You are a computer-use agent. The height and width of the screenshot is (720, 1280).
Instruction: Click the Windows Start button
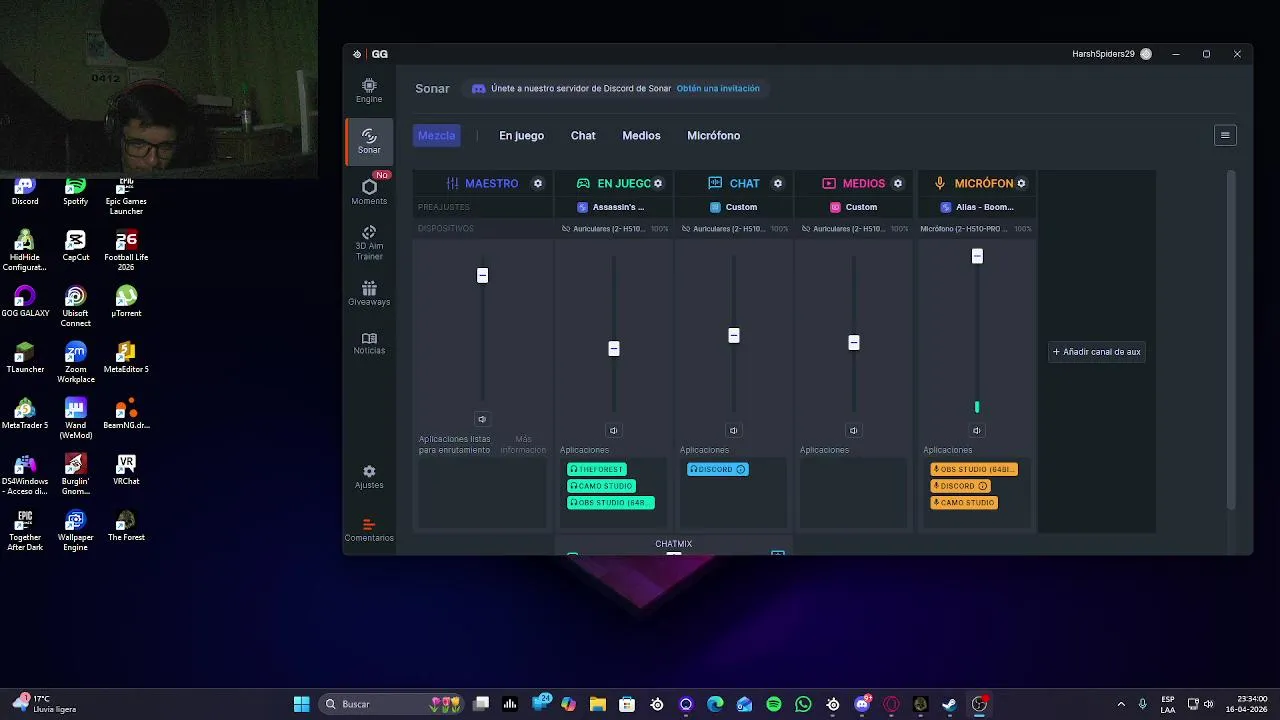pyautogui.click(x=301, y=704)
